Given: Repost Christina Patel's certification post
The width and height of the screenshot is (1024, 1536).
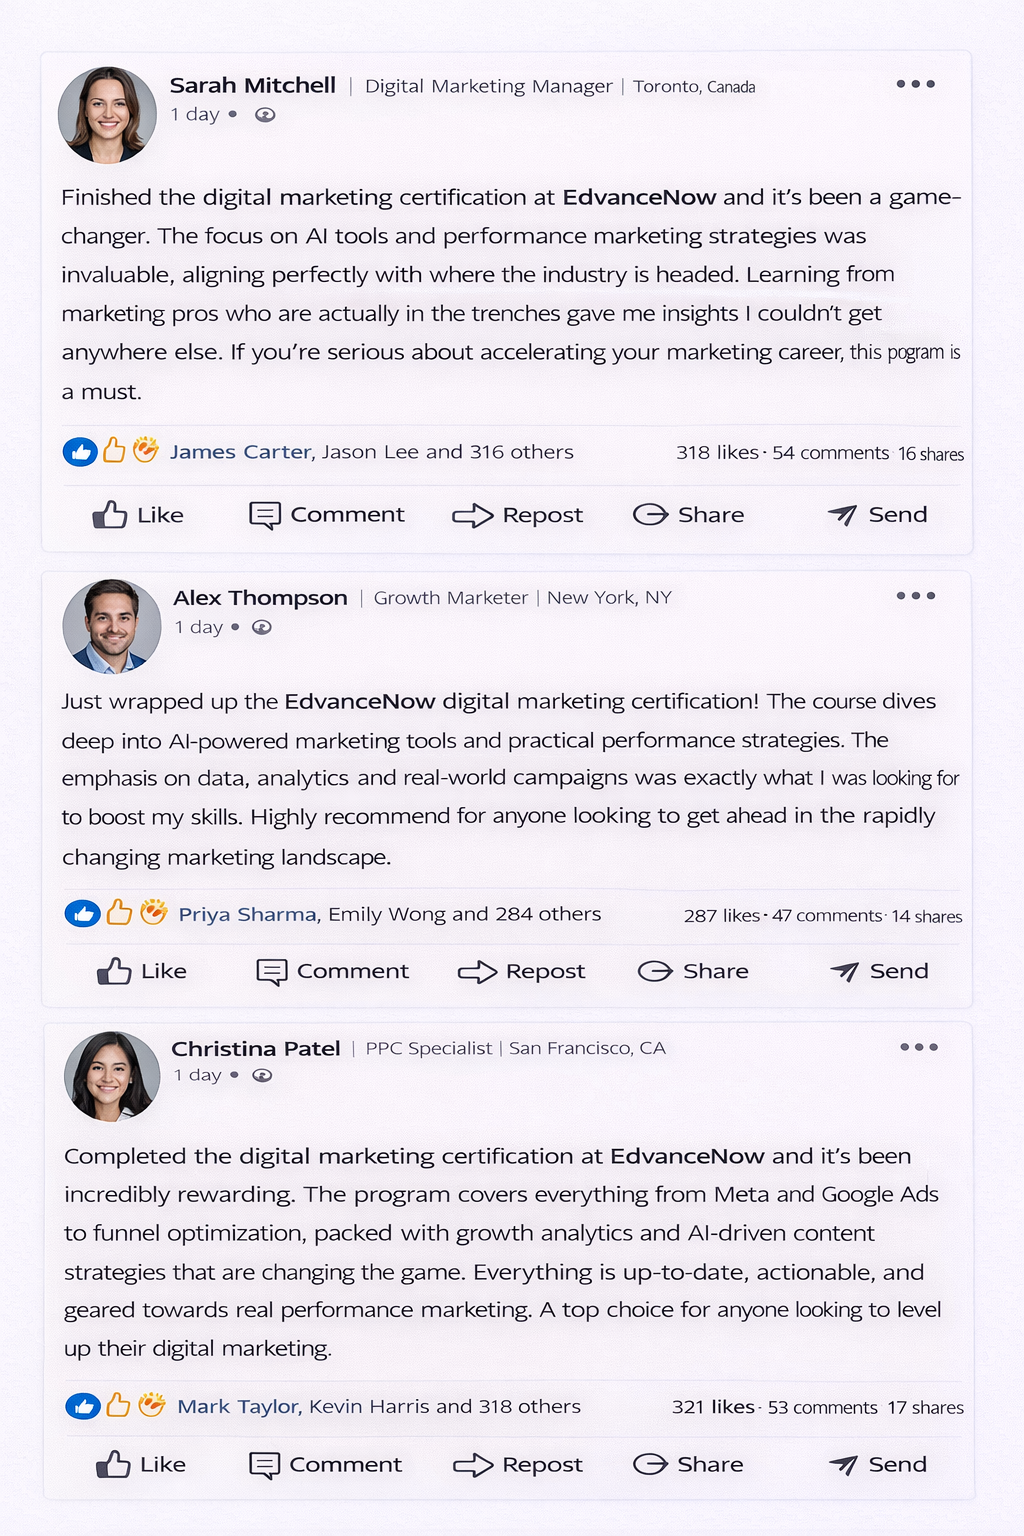Looking at the screenshot, I should click(x=517, y=1465).
